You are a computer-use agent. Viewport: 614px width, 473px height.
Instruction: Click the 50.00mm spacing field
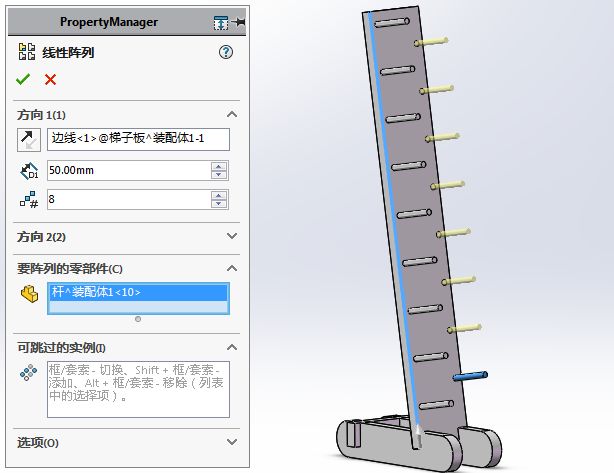coord(129,170)
